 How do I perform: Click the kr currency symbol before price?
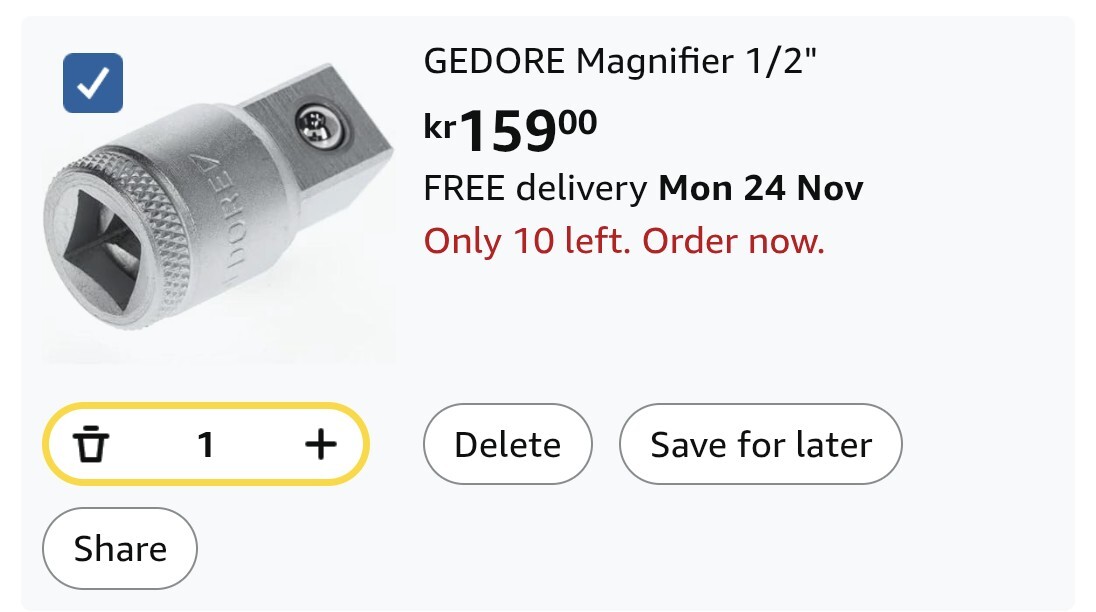pyautogui.click(x=440, y=126)
